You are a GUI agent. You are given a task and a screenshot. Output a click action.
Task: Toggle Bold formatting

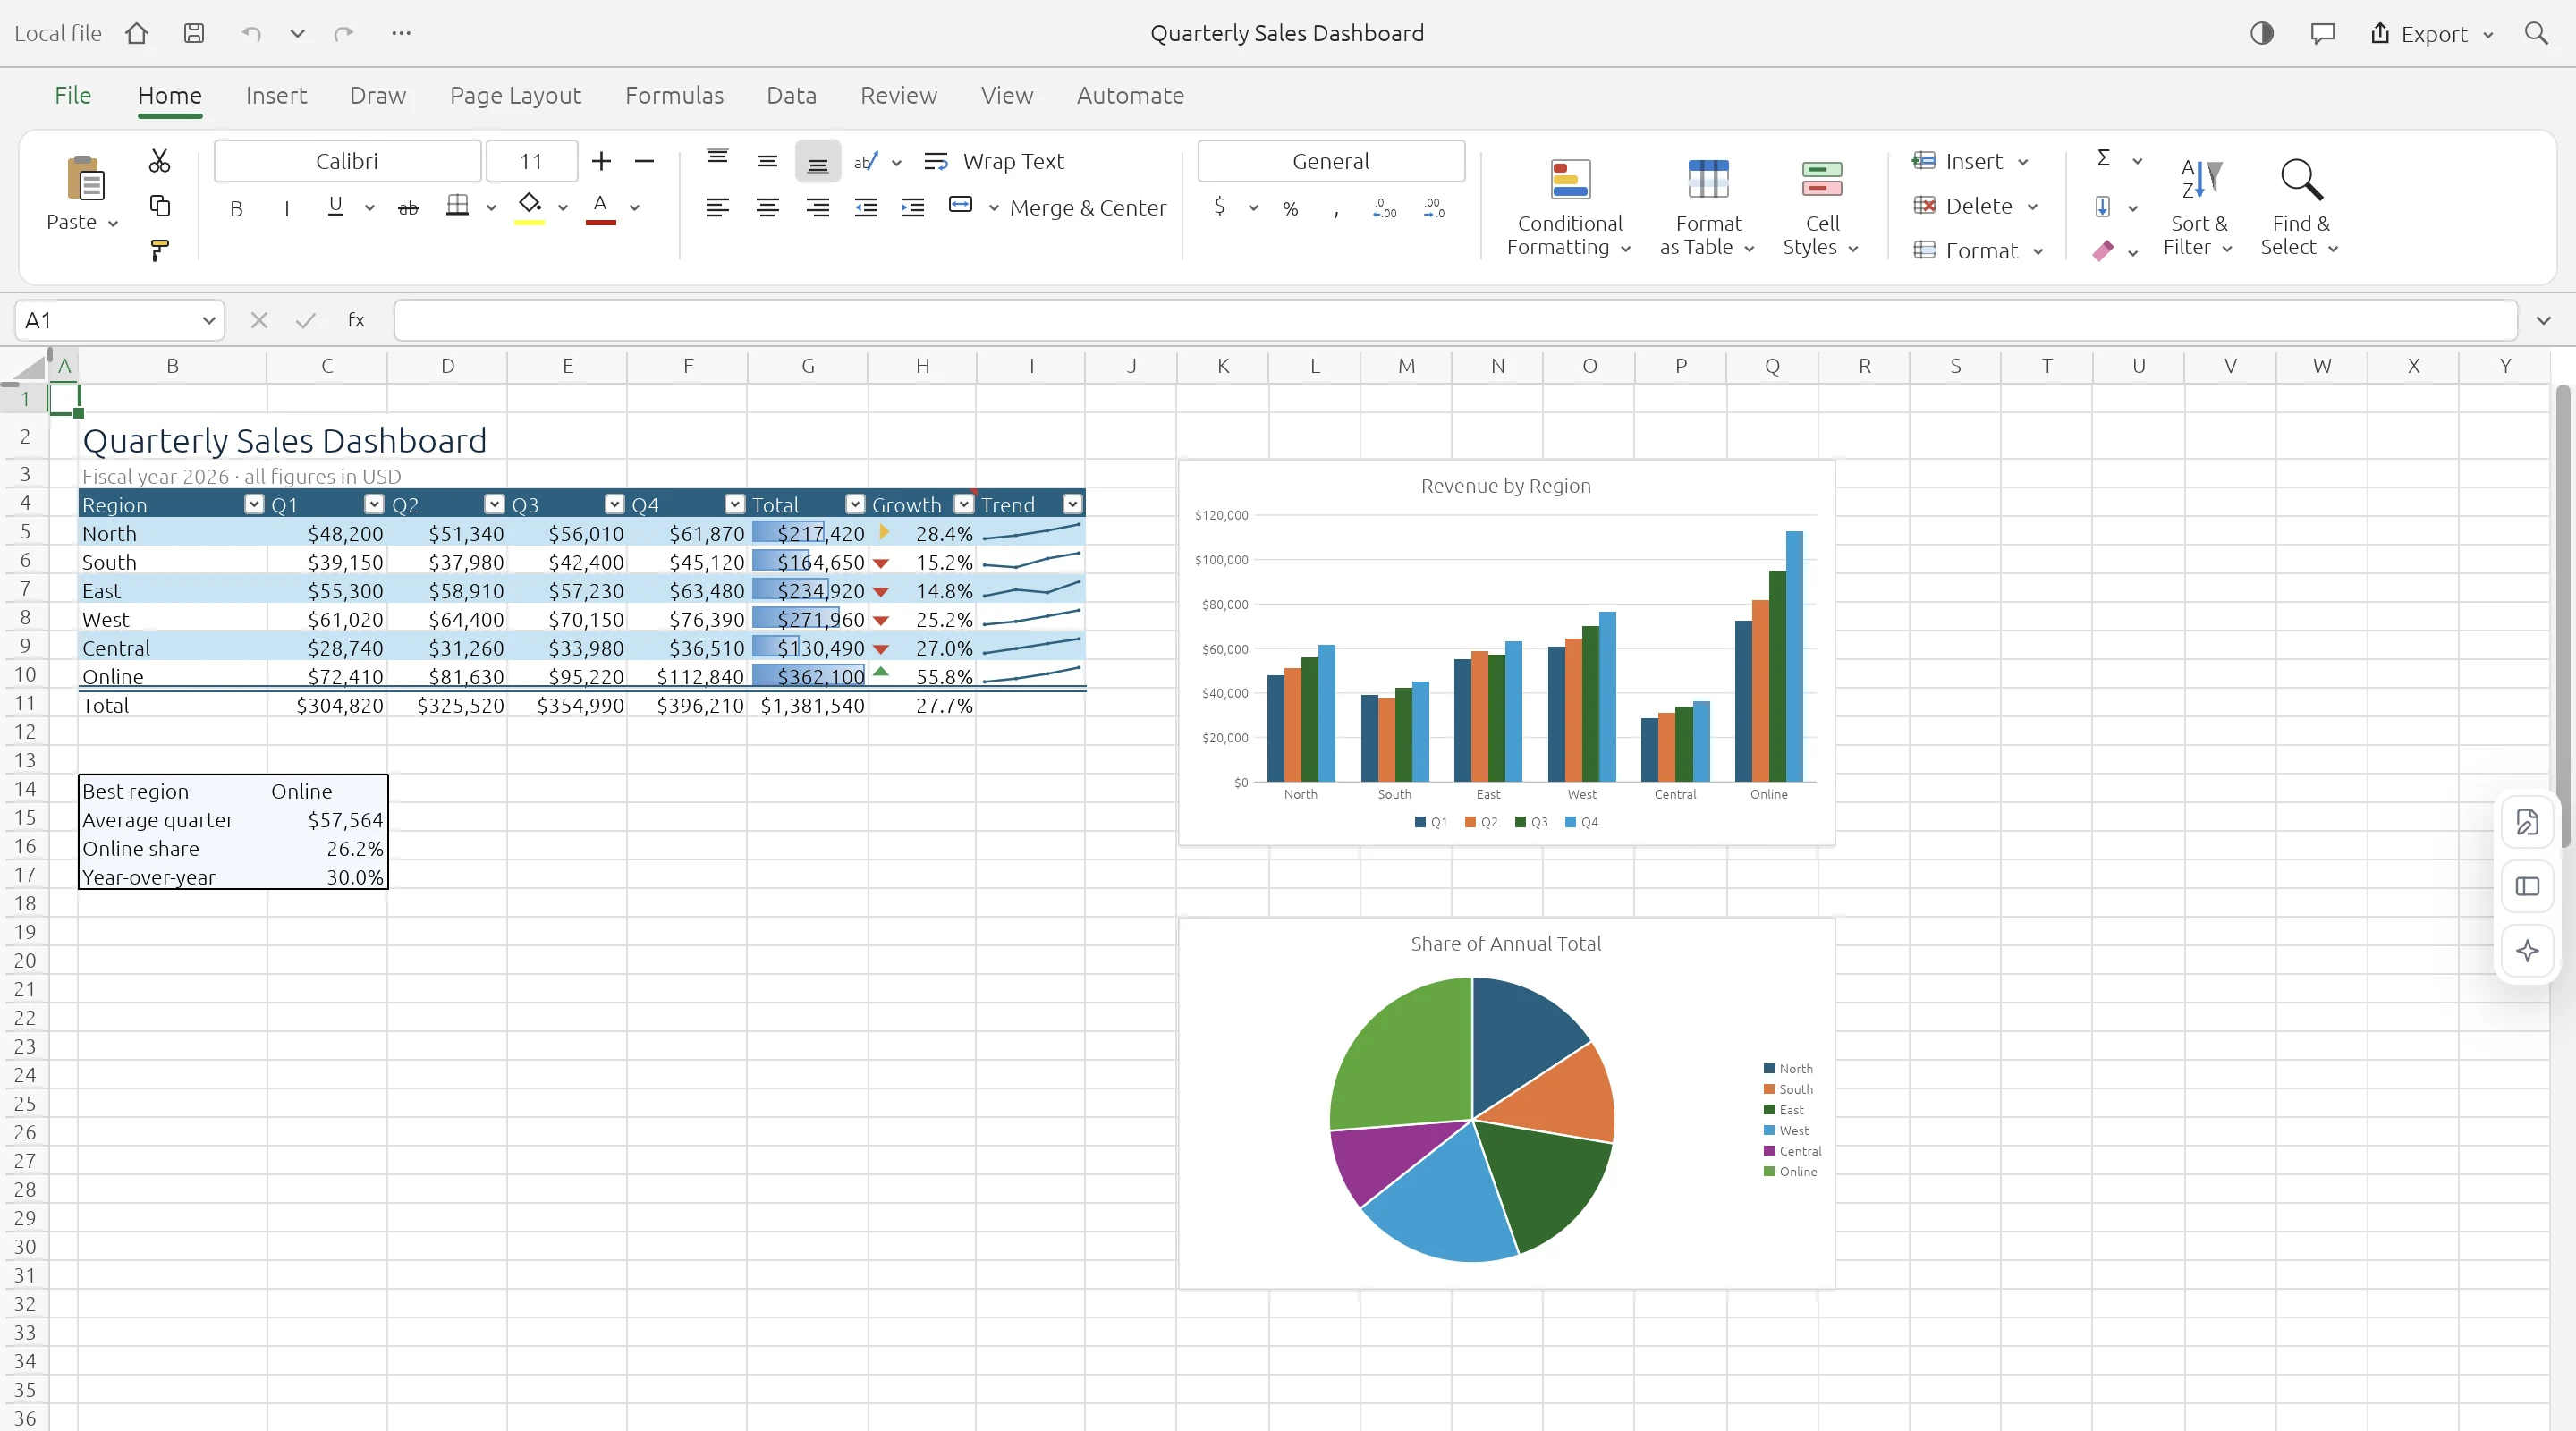point(236,208)
